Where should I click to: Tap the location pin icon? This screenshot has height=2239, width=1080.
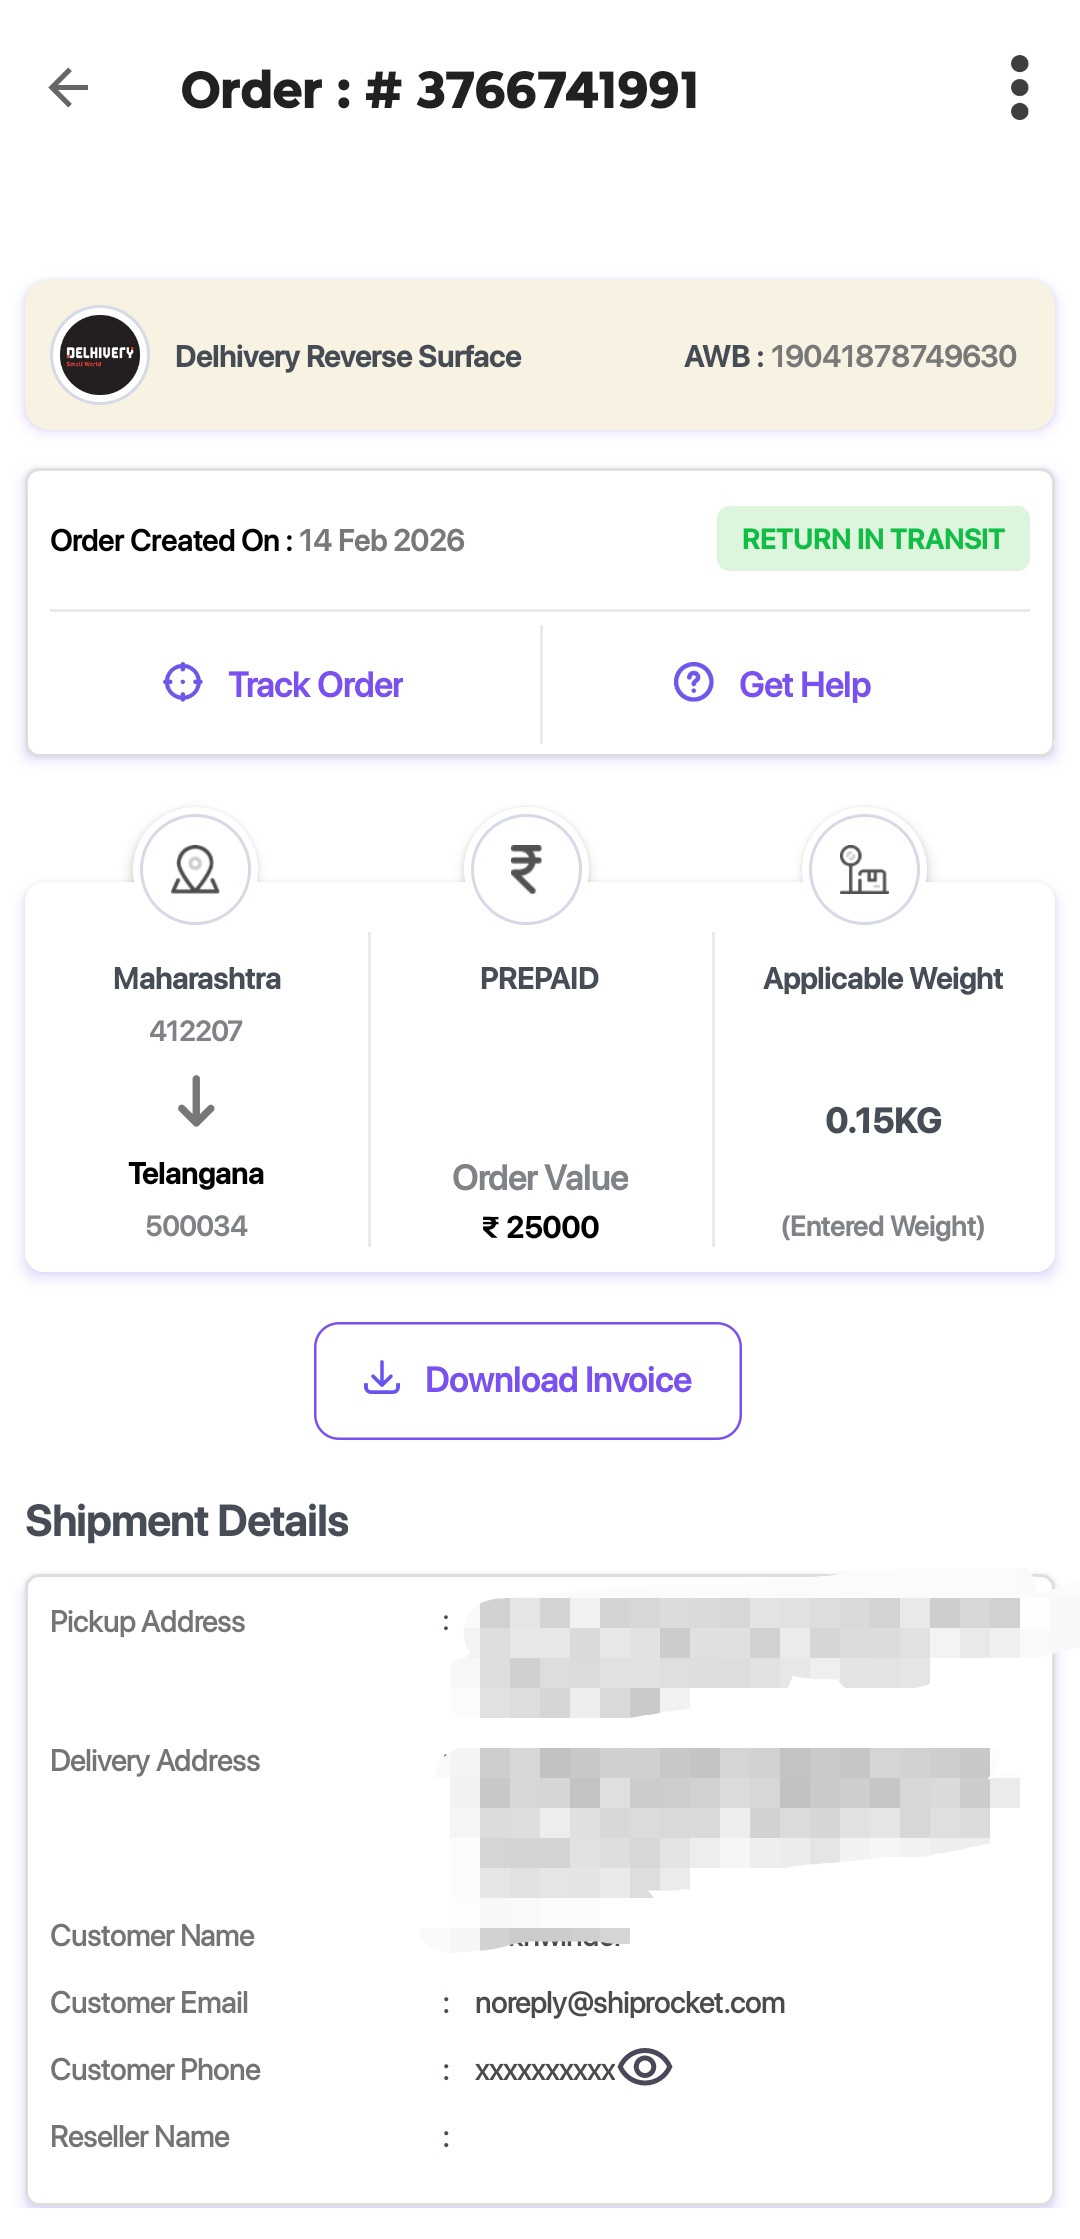tap(195, 869)
